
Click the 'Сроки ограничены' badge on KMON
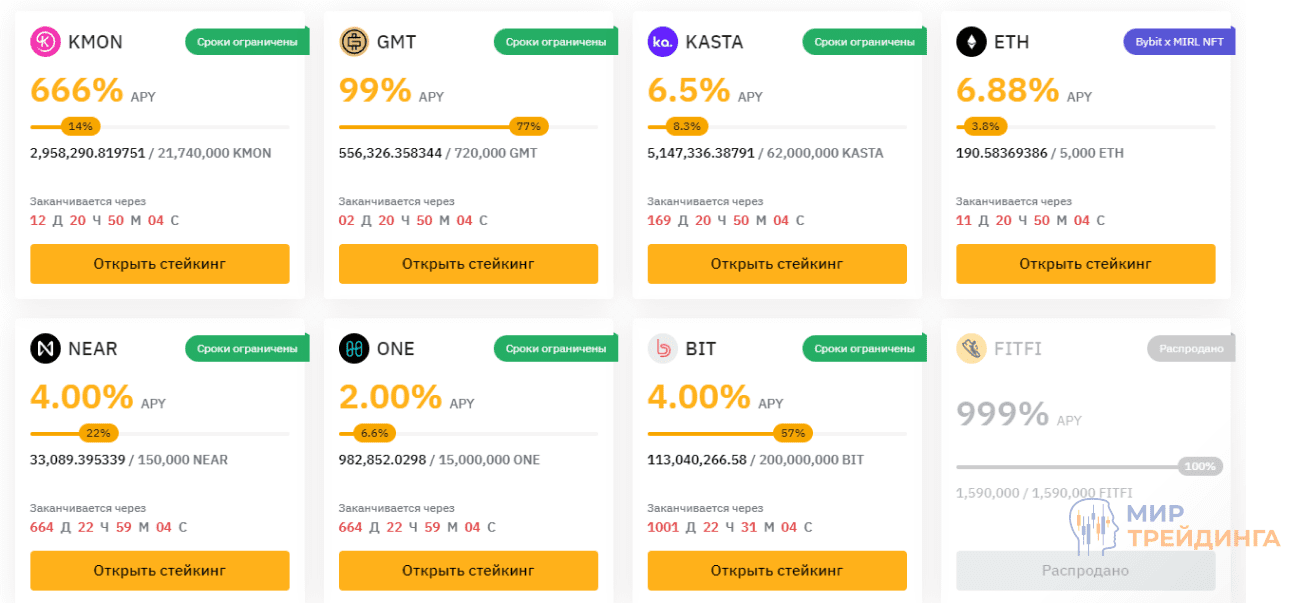pyautogui.click(x=247, y=42)
